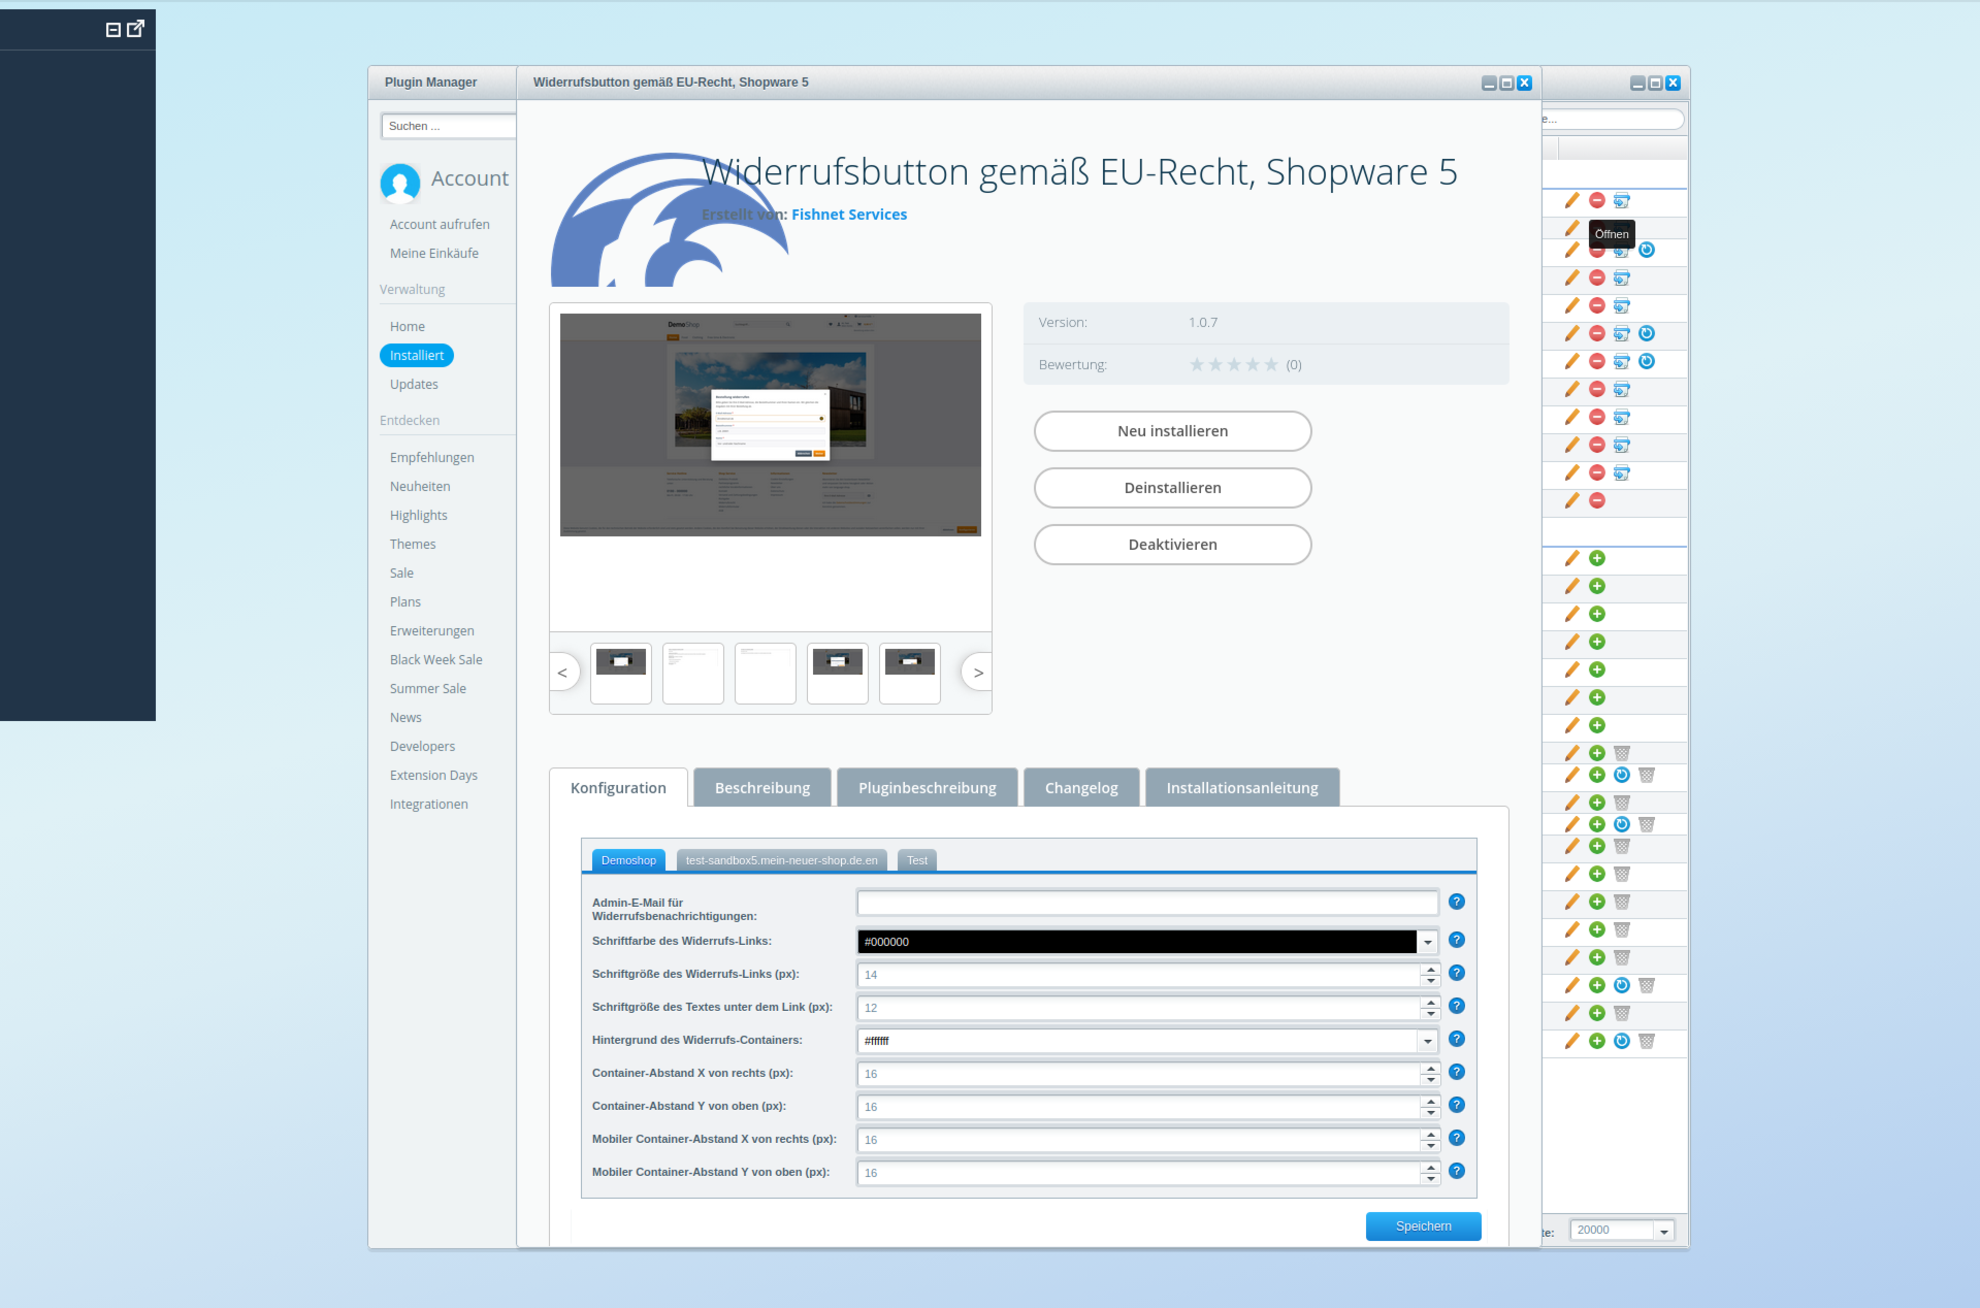Screen dimensions: 1980x1308
Task: Open Account aufrufen in the sidebar
Action: point(440,224)
